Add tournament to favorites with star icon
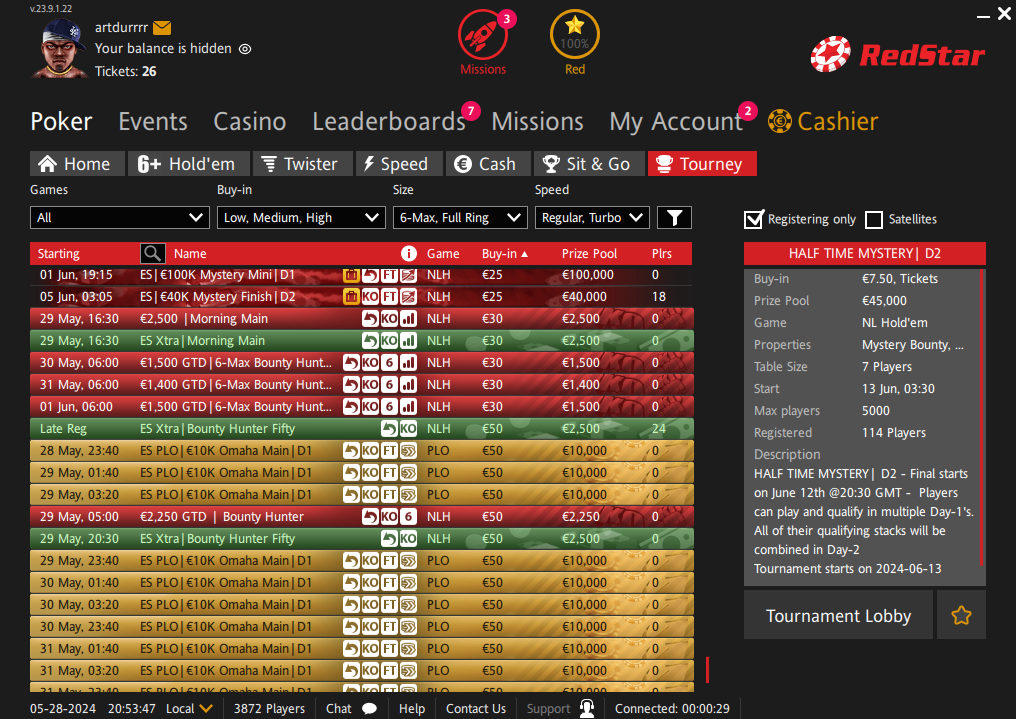Viewport: 1016px width, 719px height. (x=961, y=615)
